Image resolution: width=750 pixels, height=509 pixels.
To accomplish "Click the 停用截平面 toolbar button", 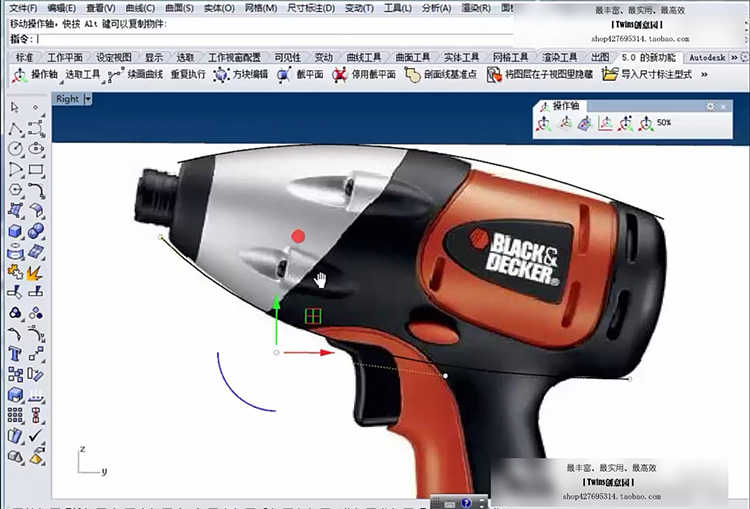I will pos(364,74).
